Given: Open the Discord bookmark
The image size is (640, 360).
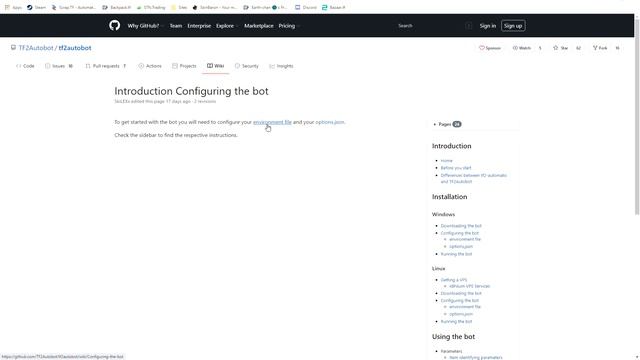Looking at the screenshot, I should [x=306, y=7].
